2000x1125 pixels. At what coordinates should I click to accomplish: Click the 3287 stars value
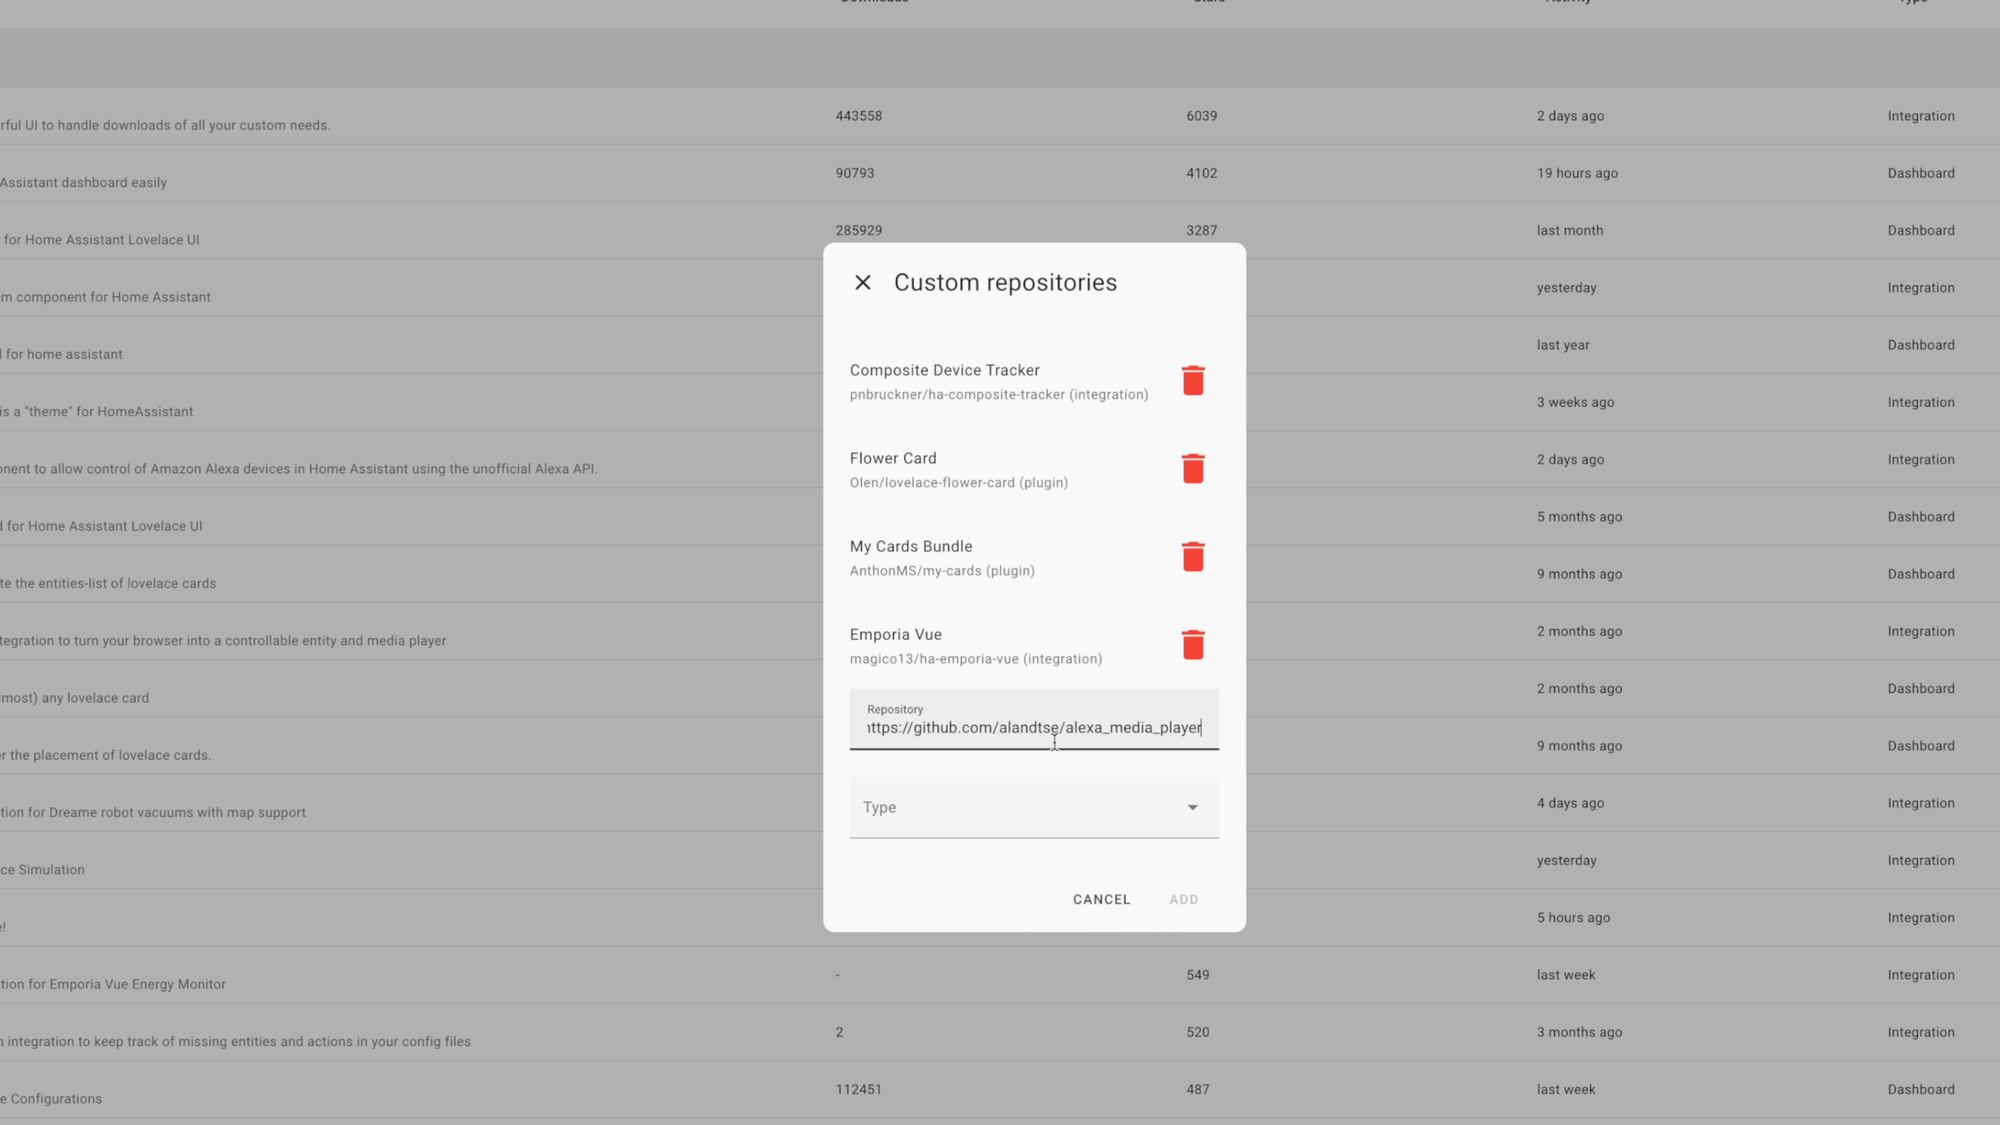point(1202,230)
